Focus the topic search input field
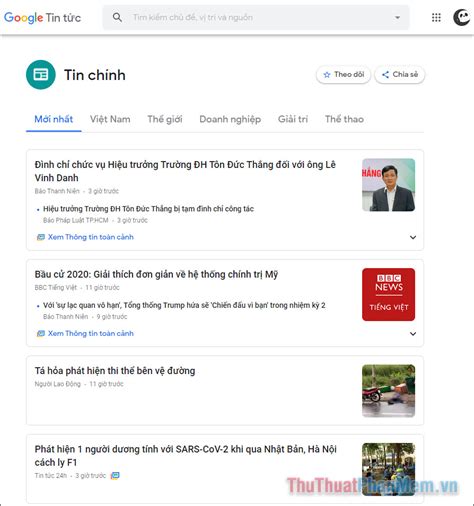This screenshot has width=474, height=506. pos(257,17)
